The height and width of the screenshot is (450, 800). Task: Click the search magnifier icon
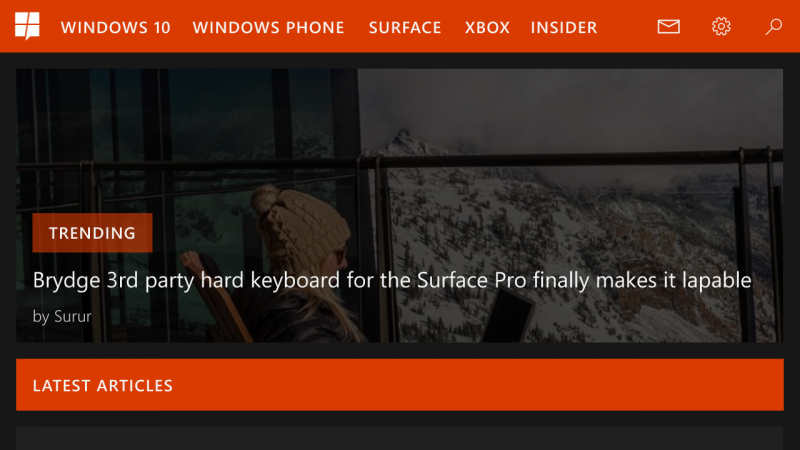click(x=773, y=27)
